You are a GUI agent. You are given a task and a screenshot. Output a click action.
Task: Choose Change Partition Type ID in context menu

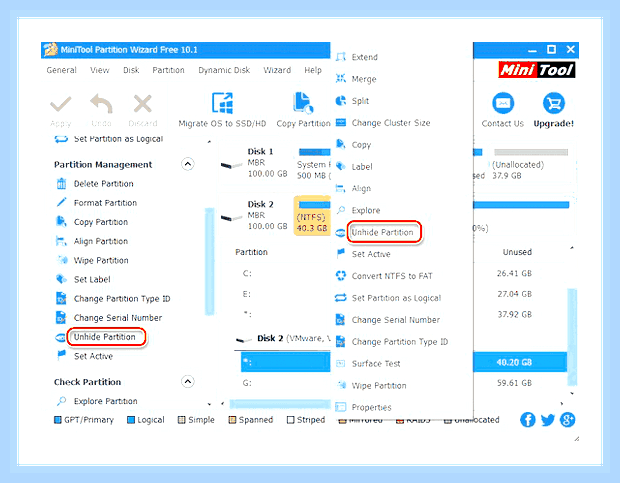pos(400,341)
